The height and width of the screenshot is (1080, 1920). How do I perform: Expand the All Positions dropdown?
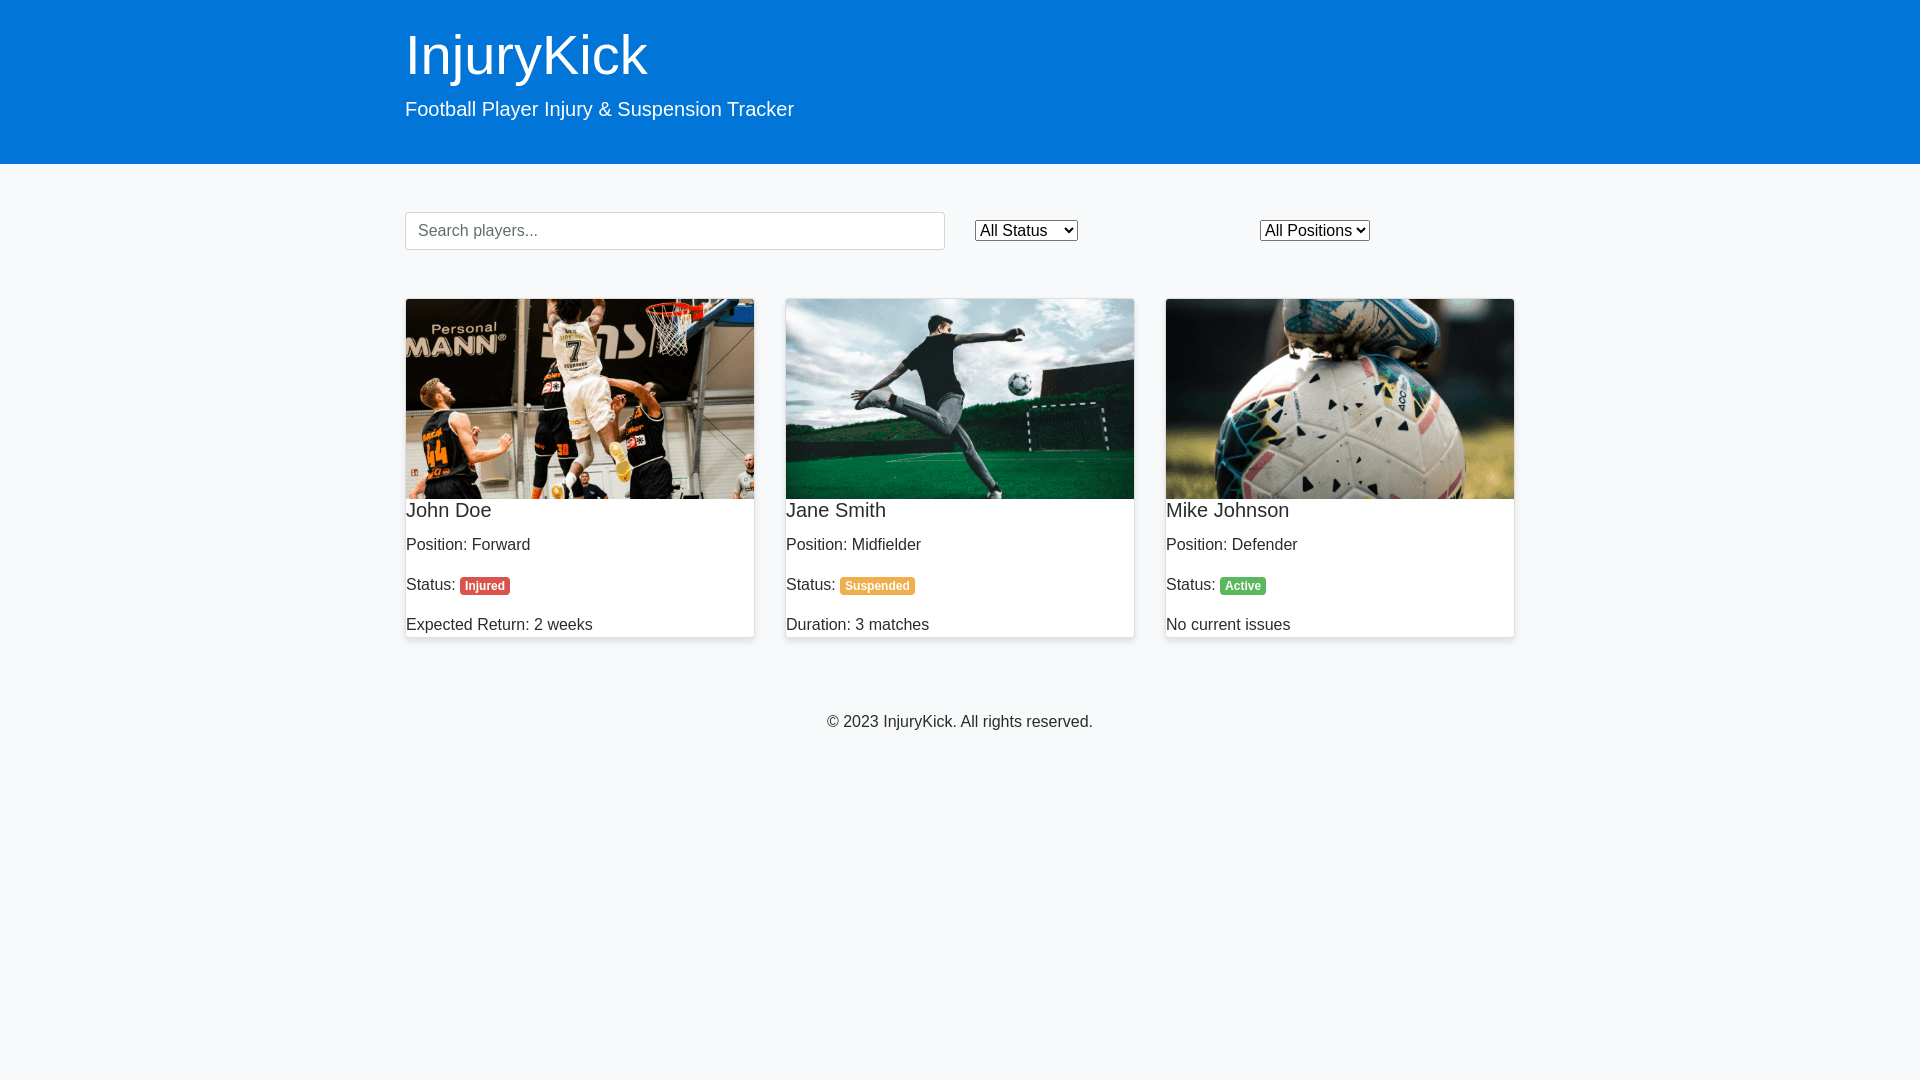pyautogui.click(x=1314, y=231)
